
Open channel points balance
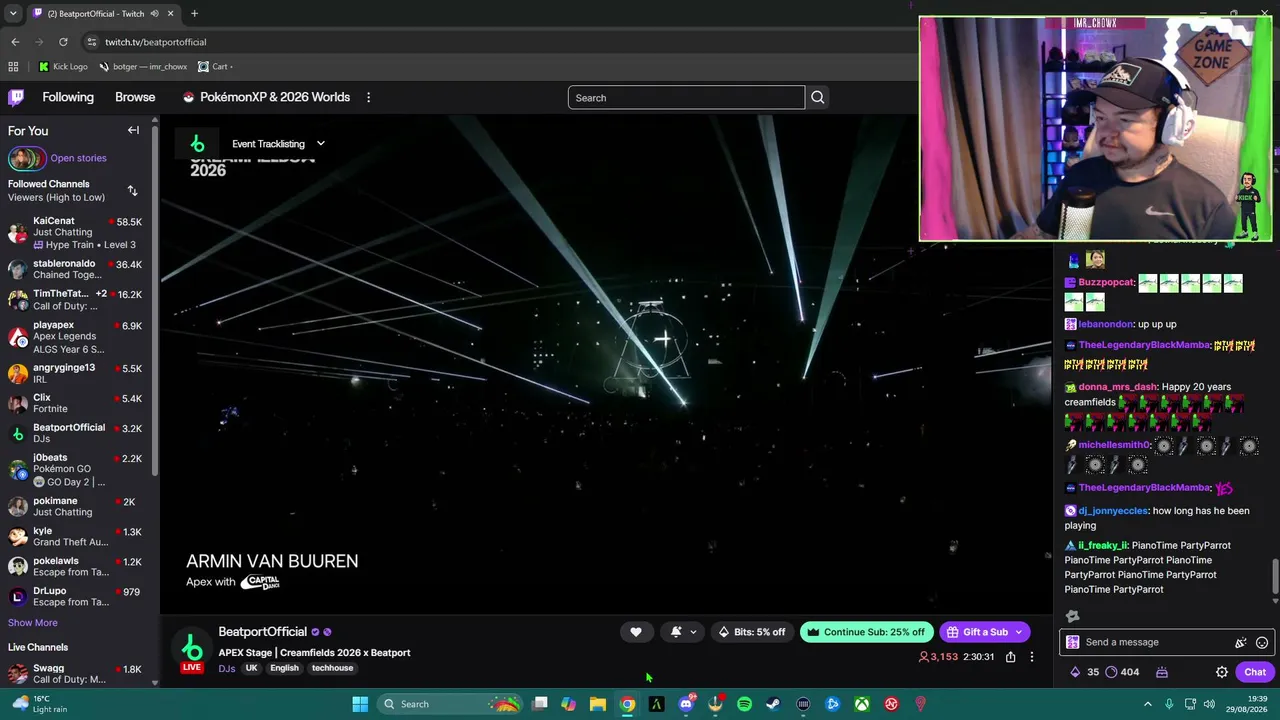(1124, 672)
